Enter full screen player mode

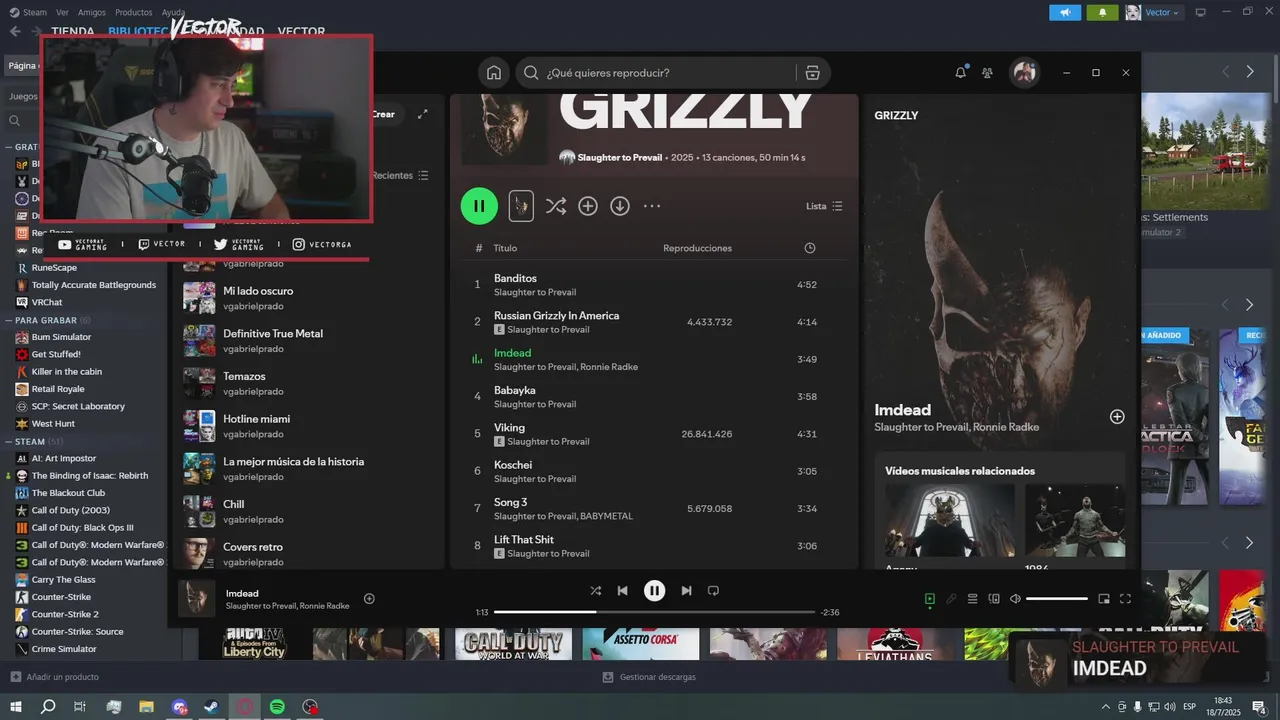click(x=1125, y=599)
